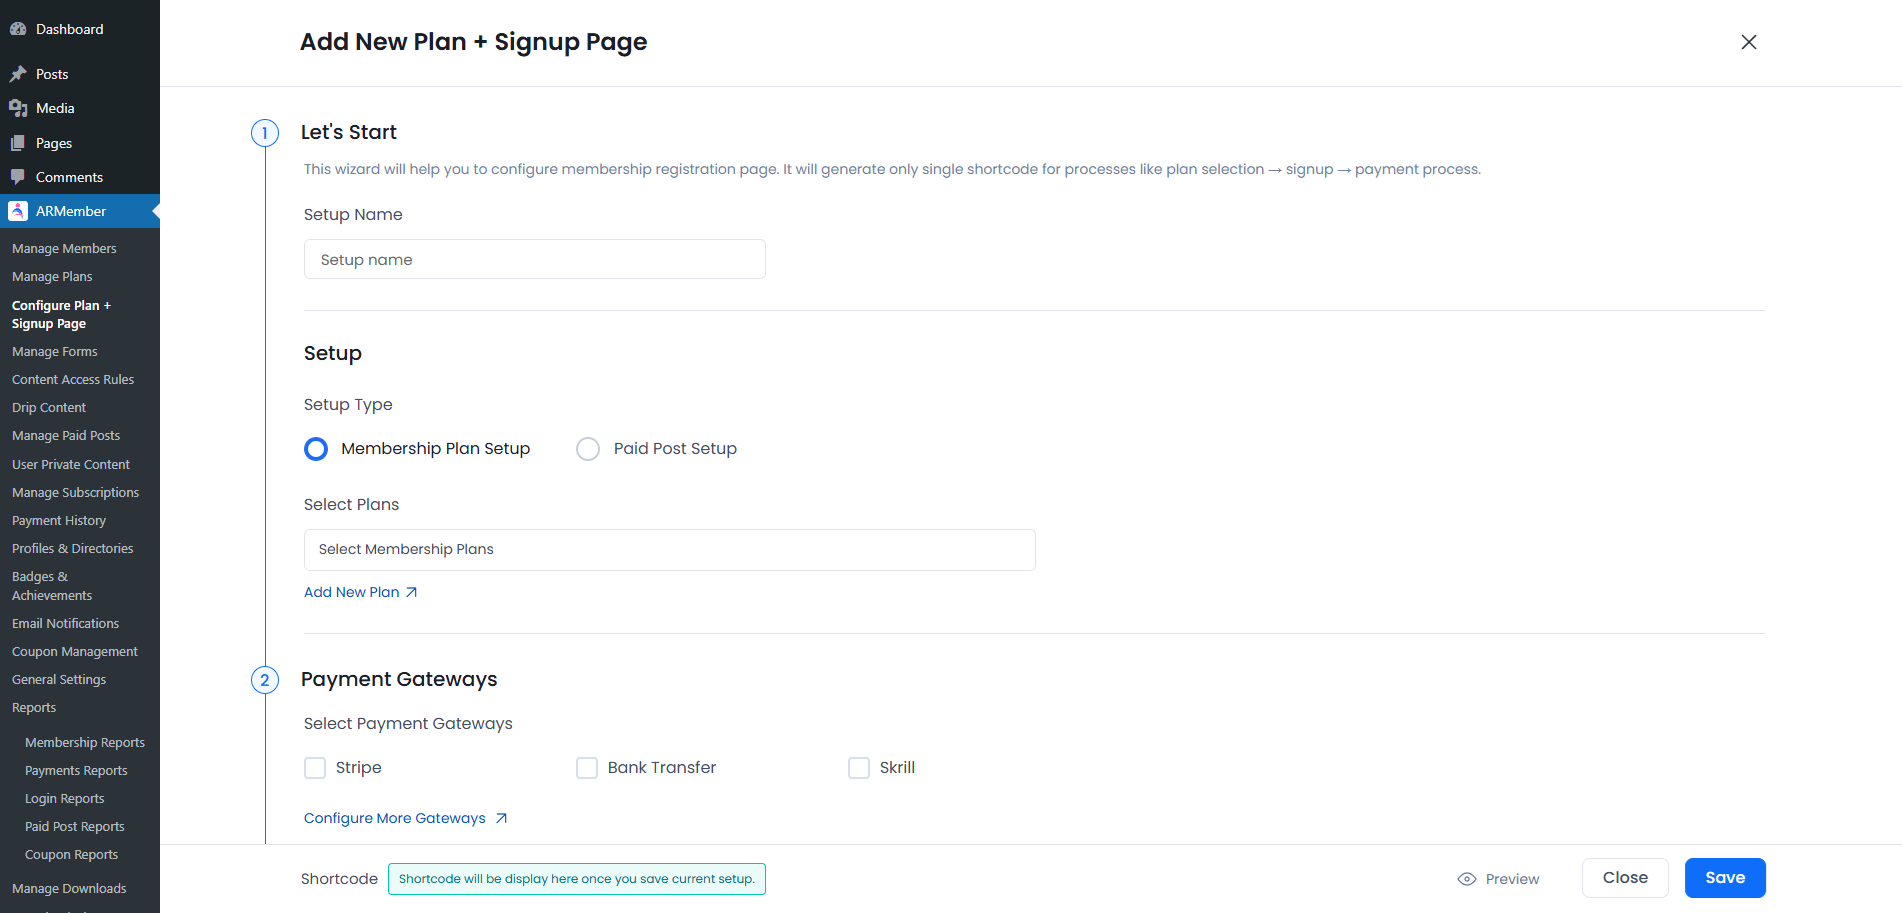Click the Media icon in sidebar
The height and width of the screenshot is (913, 1902).
coord(18,108)
